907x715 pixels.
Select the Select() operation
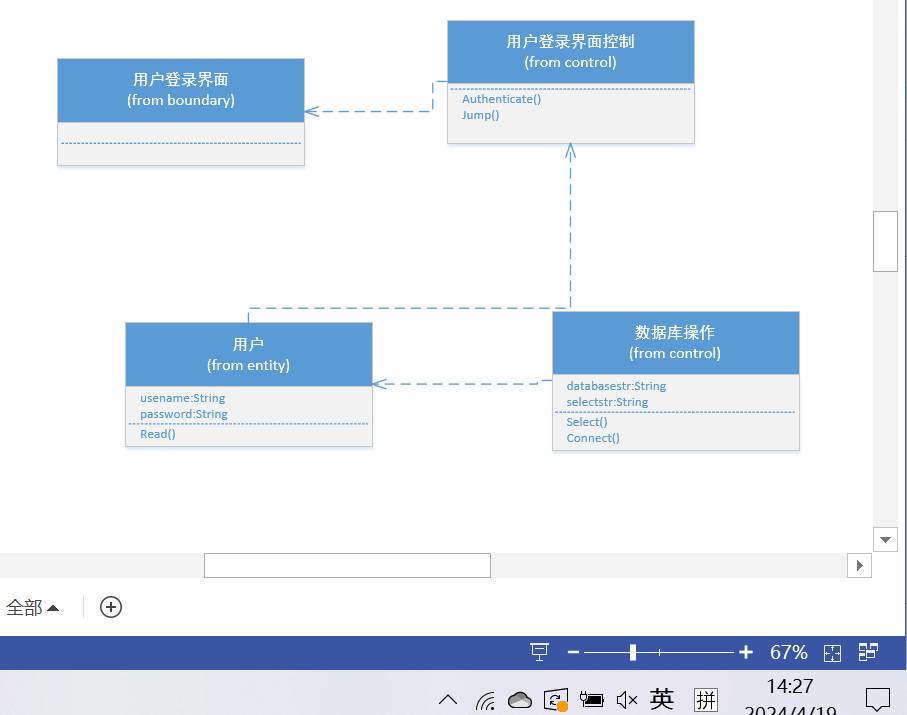click(587, 422)
